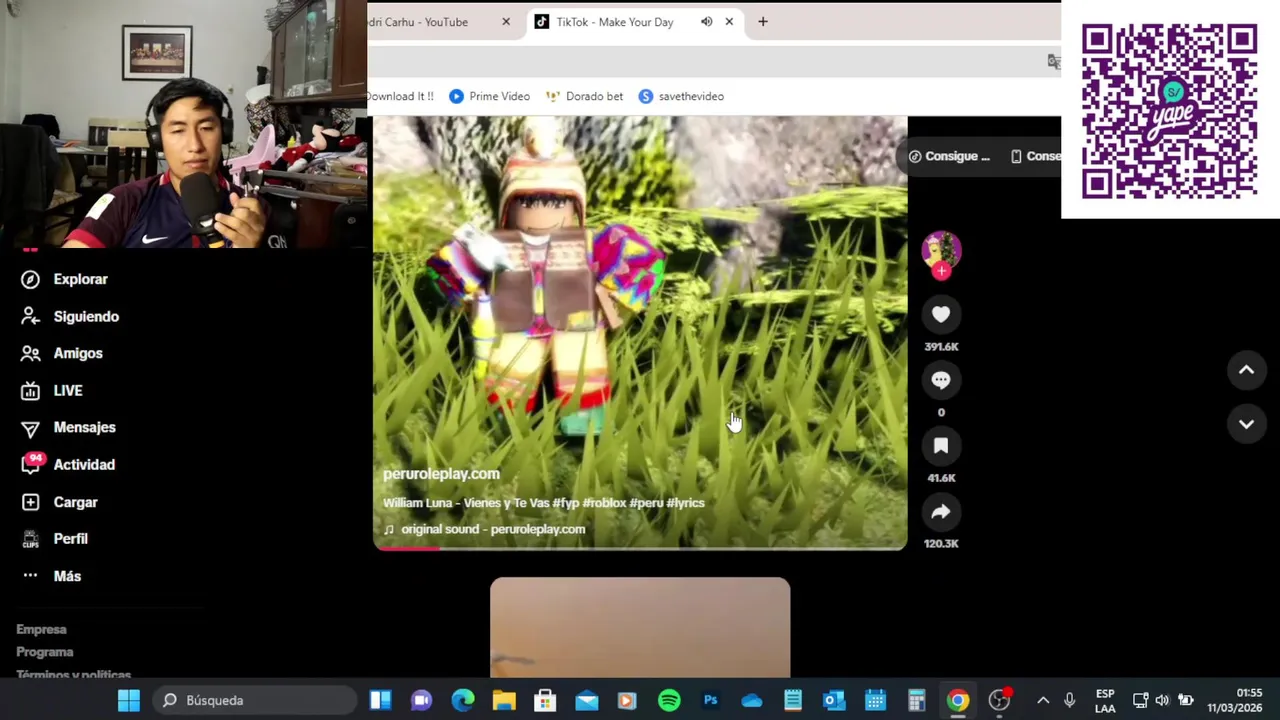Expand the Más options

(x=51, y=576)
